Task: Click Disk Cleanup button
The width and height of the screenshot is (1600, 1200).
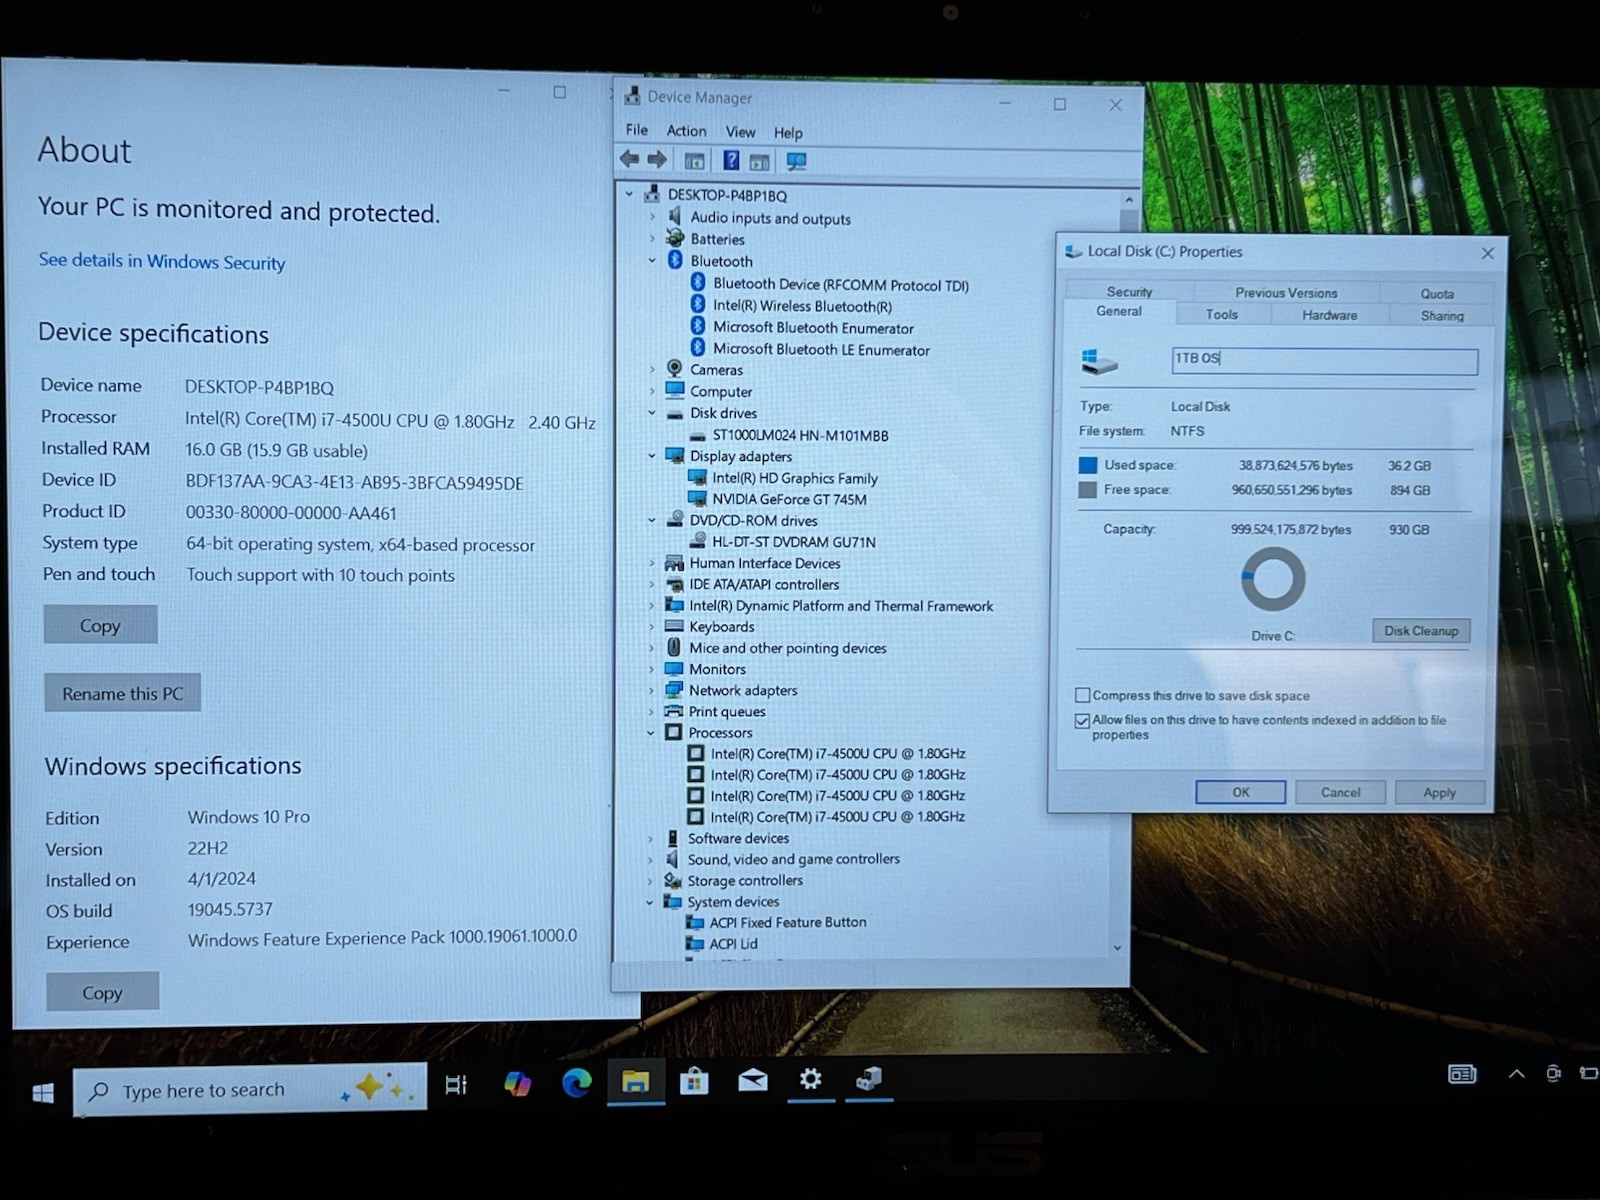Action: coord(1421,631)
